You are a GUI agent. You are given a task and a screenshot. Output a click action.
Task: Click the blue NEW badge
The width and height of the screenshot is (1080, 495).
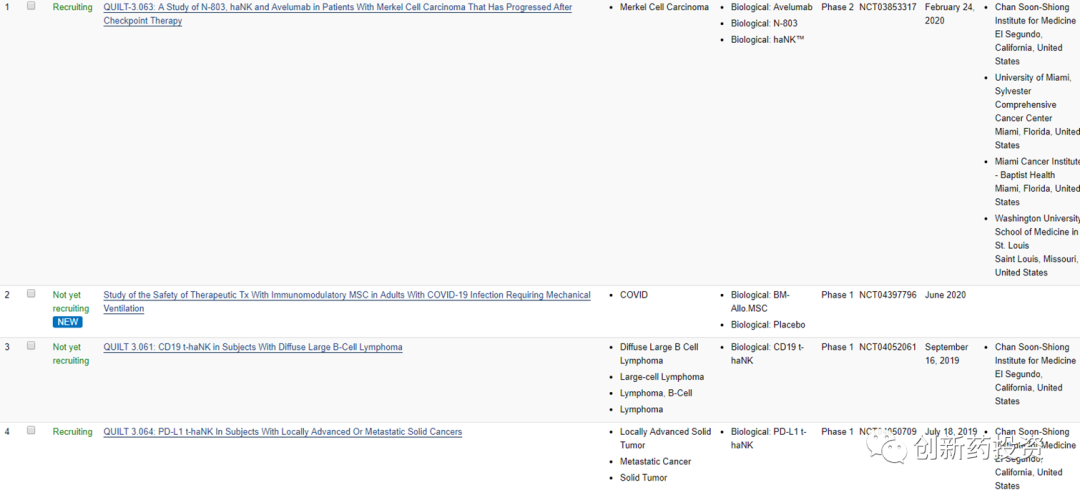coord(68,322)
